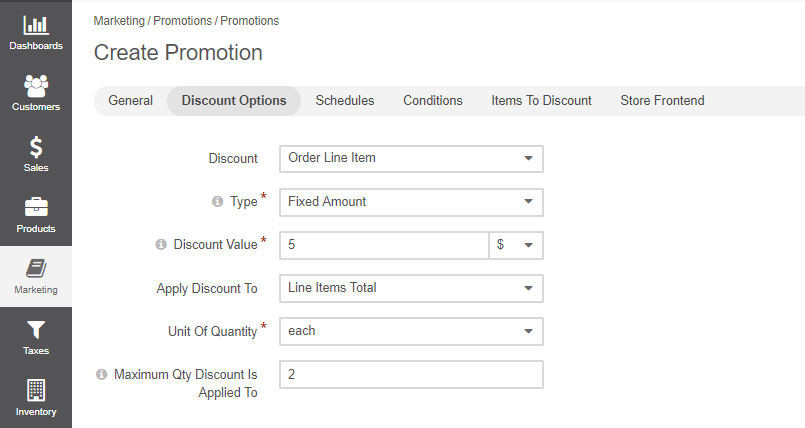Switch to the Schedules tab
The height and width of the screenshot is (428, 805).
(345, 101)
